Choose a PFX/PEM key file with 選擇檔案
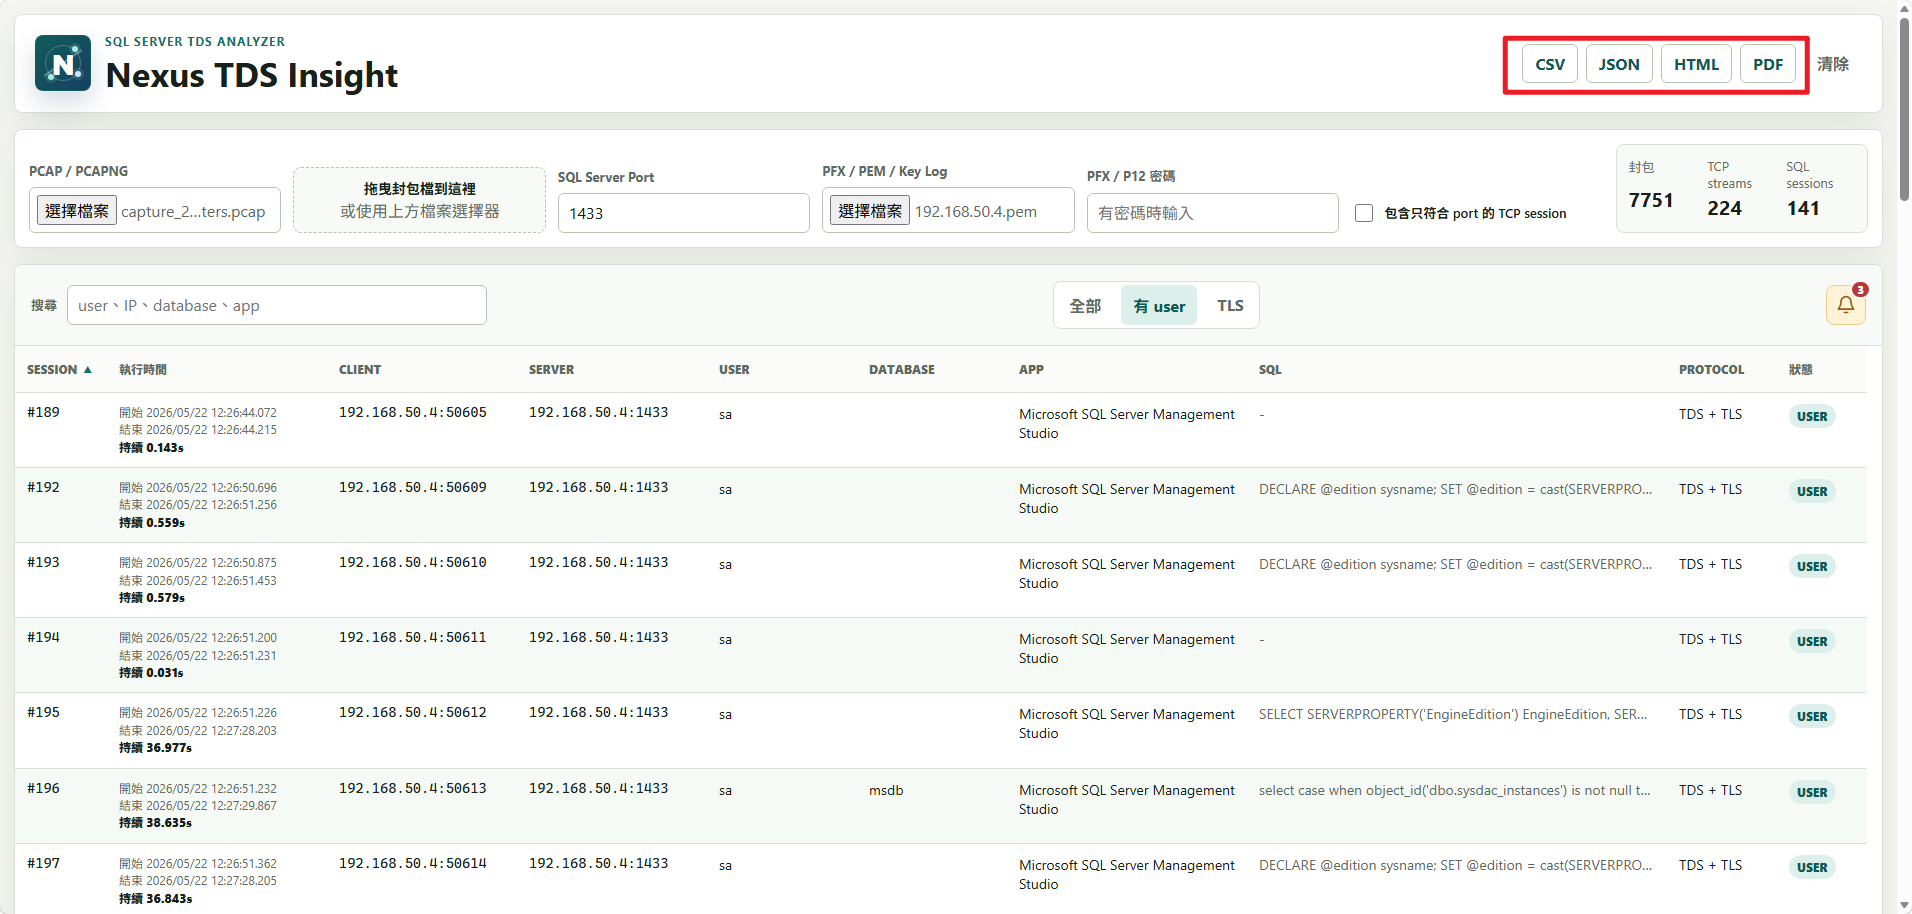The image size is (1912, 914). tap(870, 211)
